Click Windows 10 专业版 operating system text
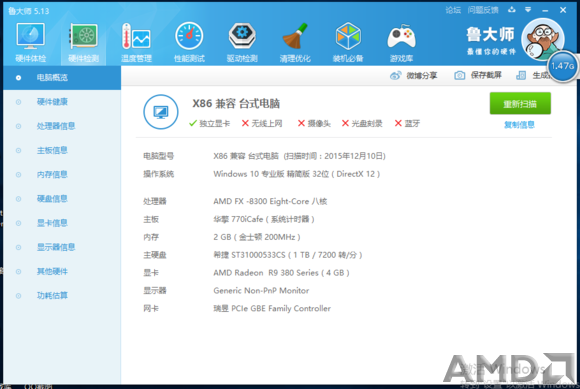 pyautogui.click(x=297, y=174)
